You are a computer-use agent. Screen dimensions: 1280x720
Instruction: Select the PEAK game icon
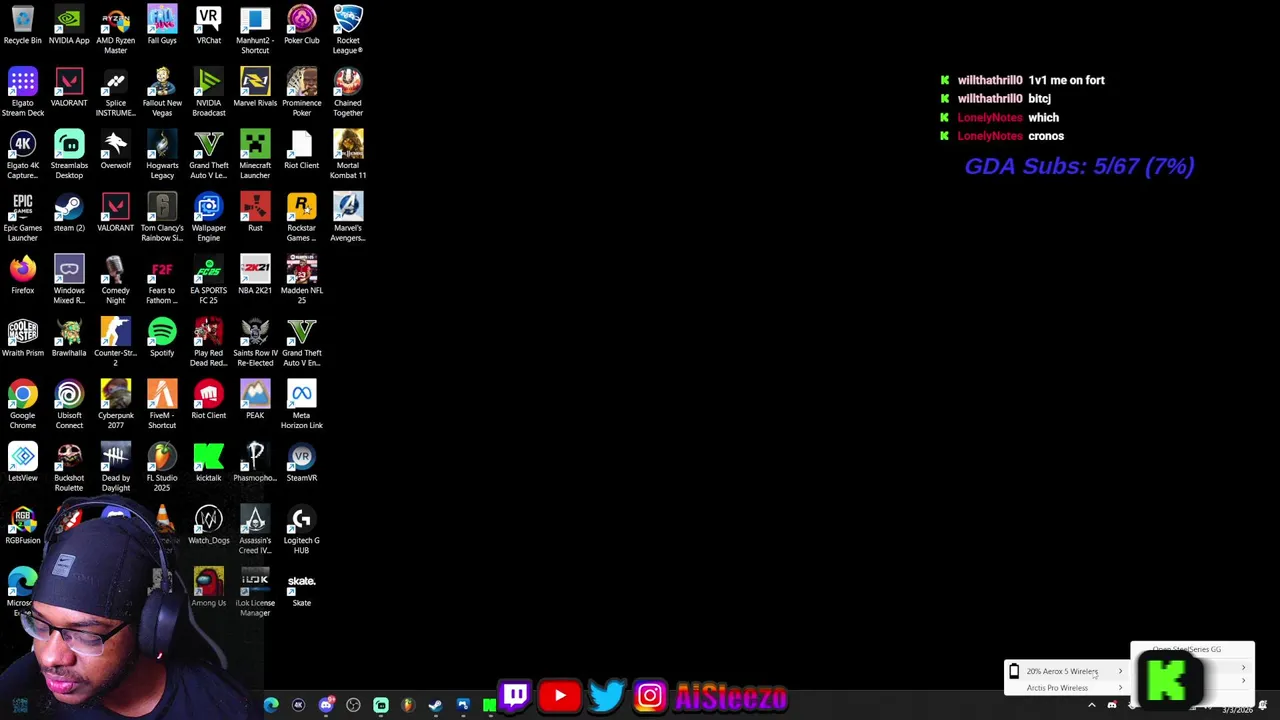tap(255, 400)
